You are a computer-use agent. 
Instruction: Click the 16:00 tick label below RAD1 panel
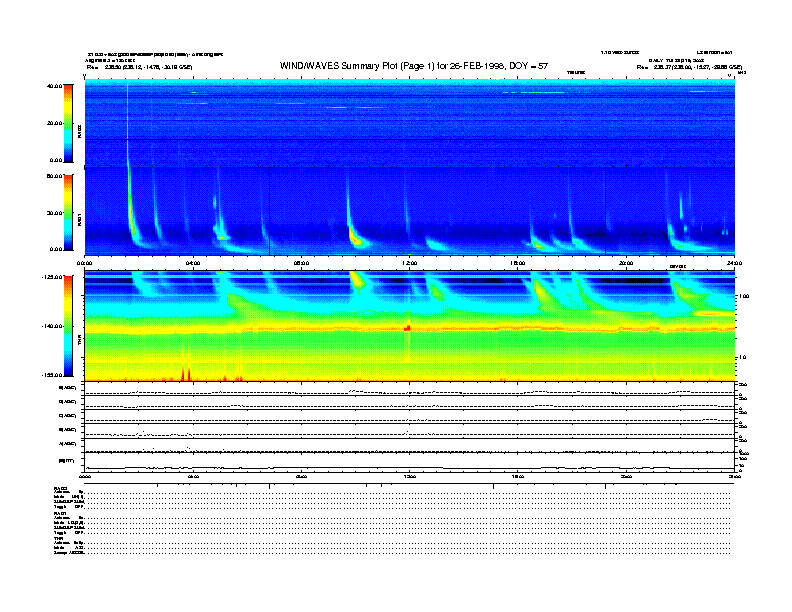pyautogui.click(x=518, y=263)
